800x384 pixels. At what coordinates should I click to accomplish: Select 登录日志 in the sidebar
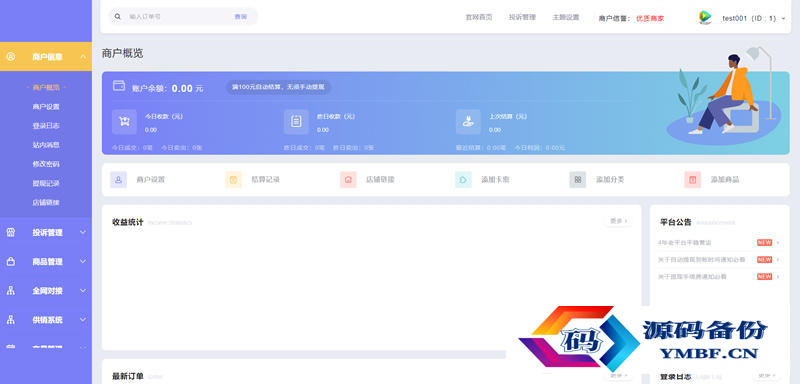point(46,126)
